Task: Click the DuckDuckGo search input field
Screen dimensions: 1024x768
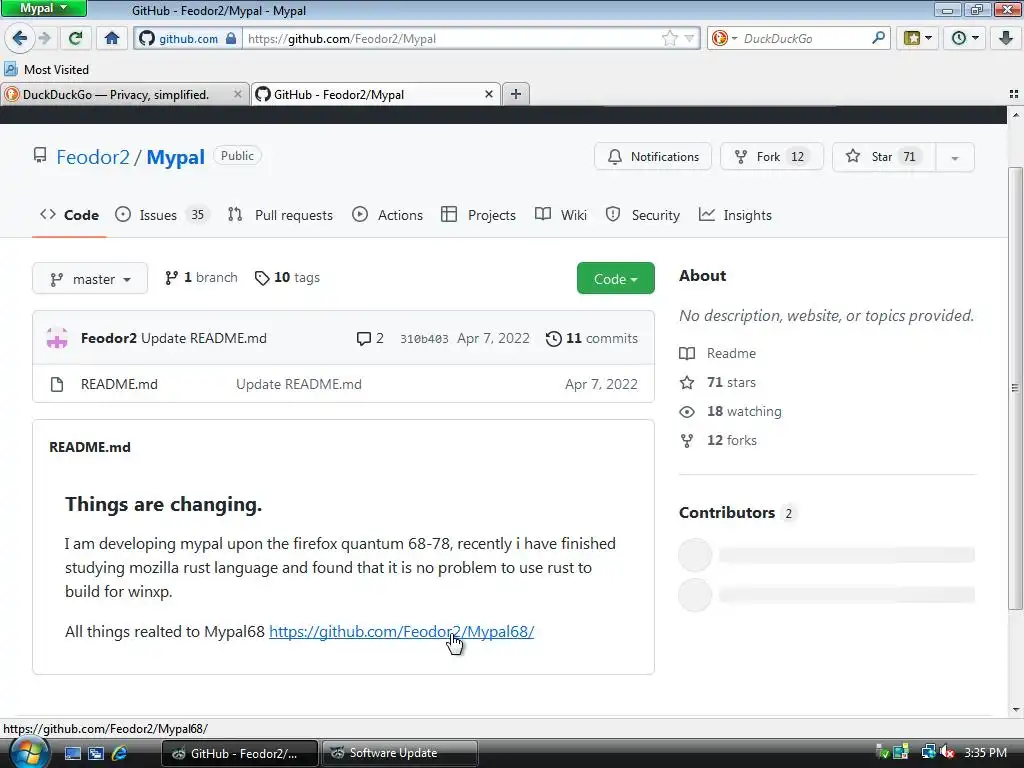Action: pos(805,39)
